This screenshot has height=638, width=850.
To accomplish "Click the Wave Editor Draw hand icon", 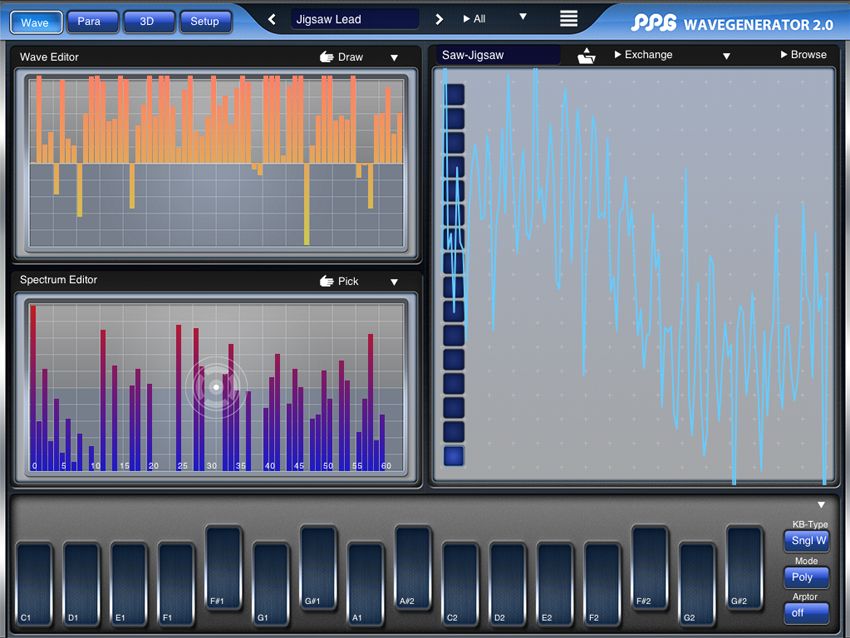I will (326, 57).
